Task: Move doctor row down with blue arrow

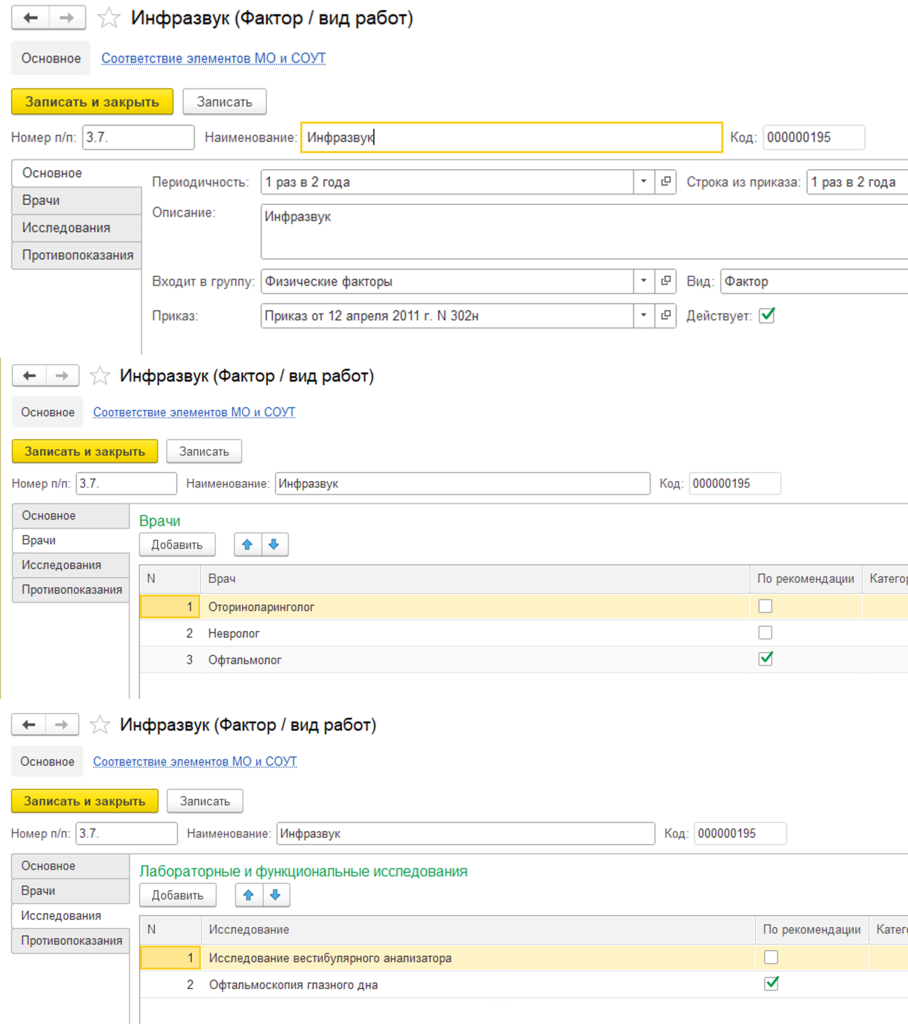Action: coord(274,545)
